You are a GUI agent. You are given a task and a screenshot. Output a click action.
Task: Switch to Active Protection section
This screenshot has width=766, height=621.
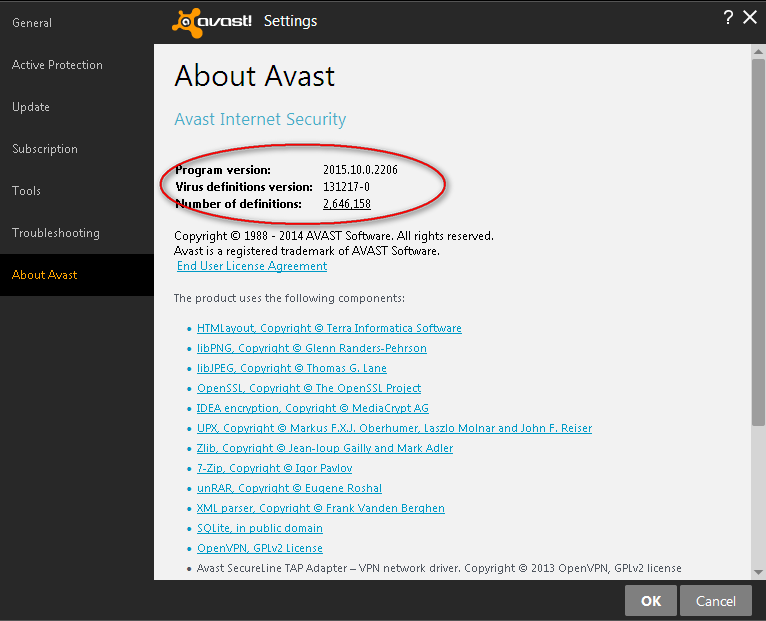pyautogui.click(x=57, y=65)
